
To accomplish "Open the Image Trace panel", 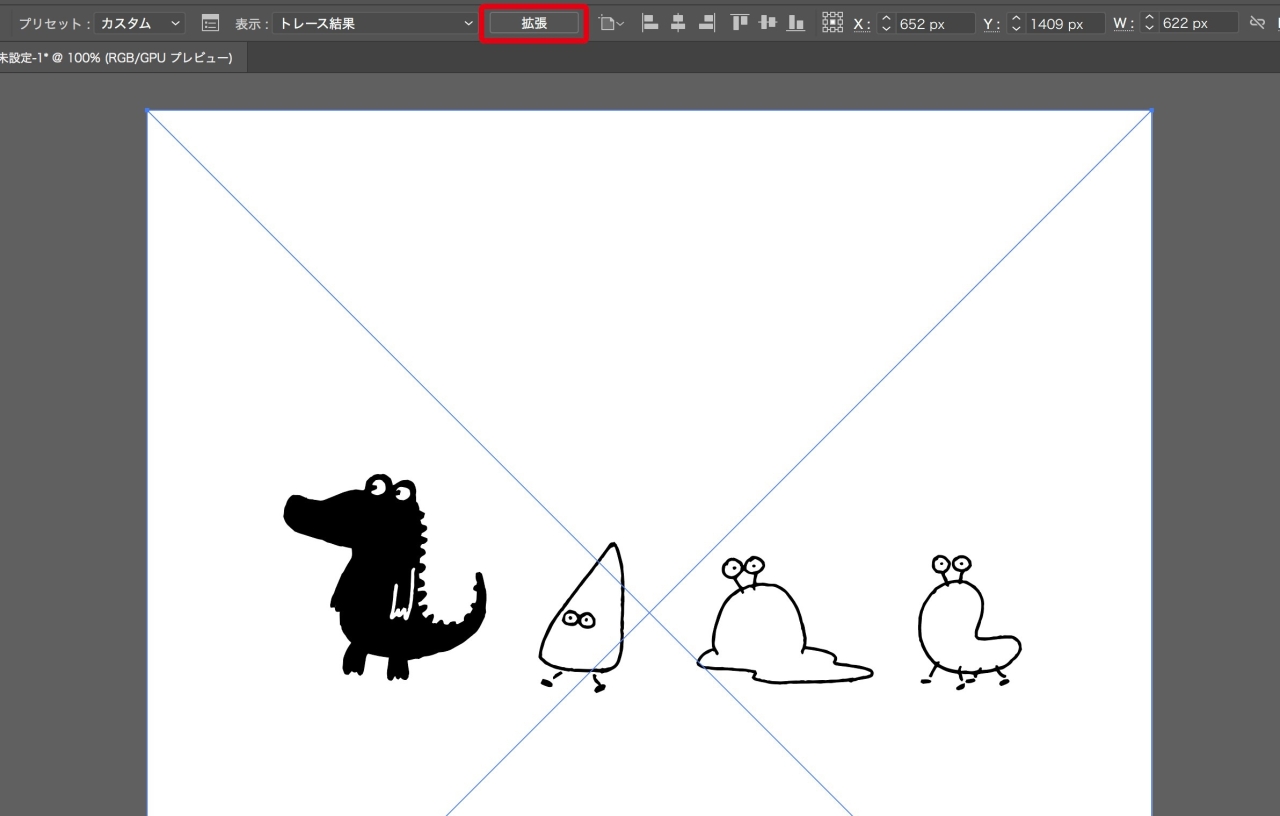I will [x=209, y=21].
